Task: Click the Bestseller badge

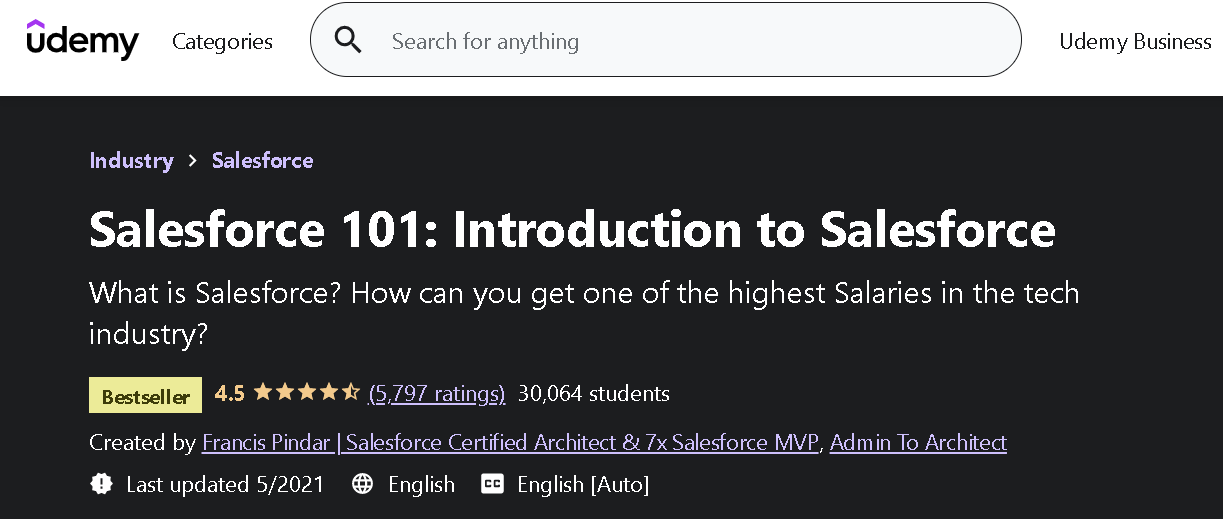Action: (x=145, y=396)
